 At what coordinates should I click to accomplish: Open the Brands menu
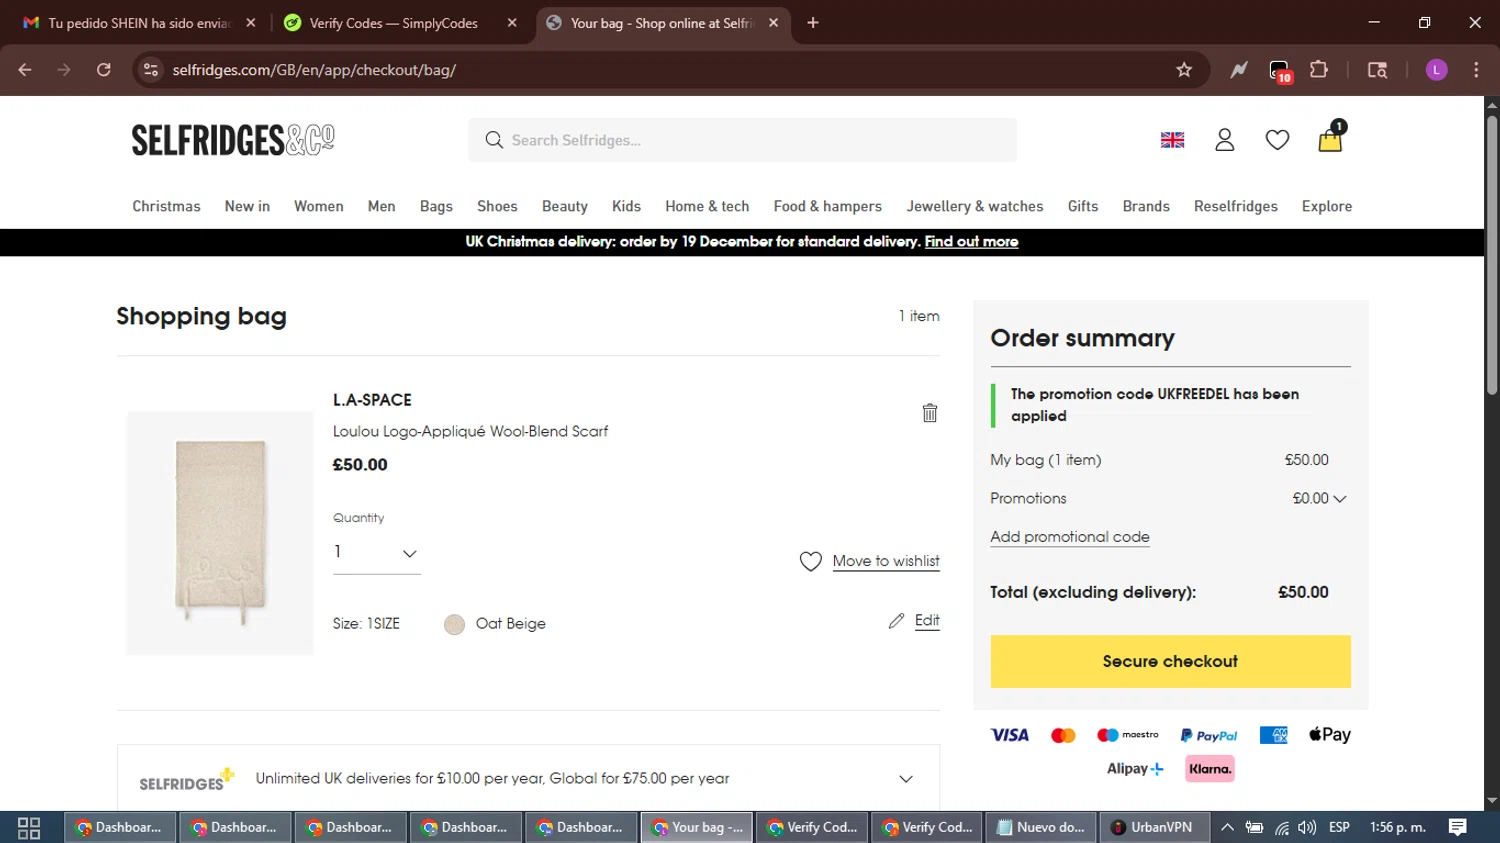tap(1146, 206)
